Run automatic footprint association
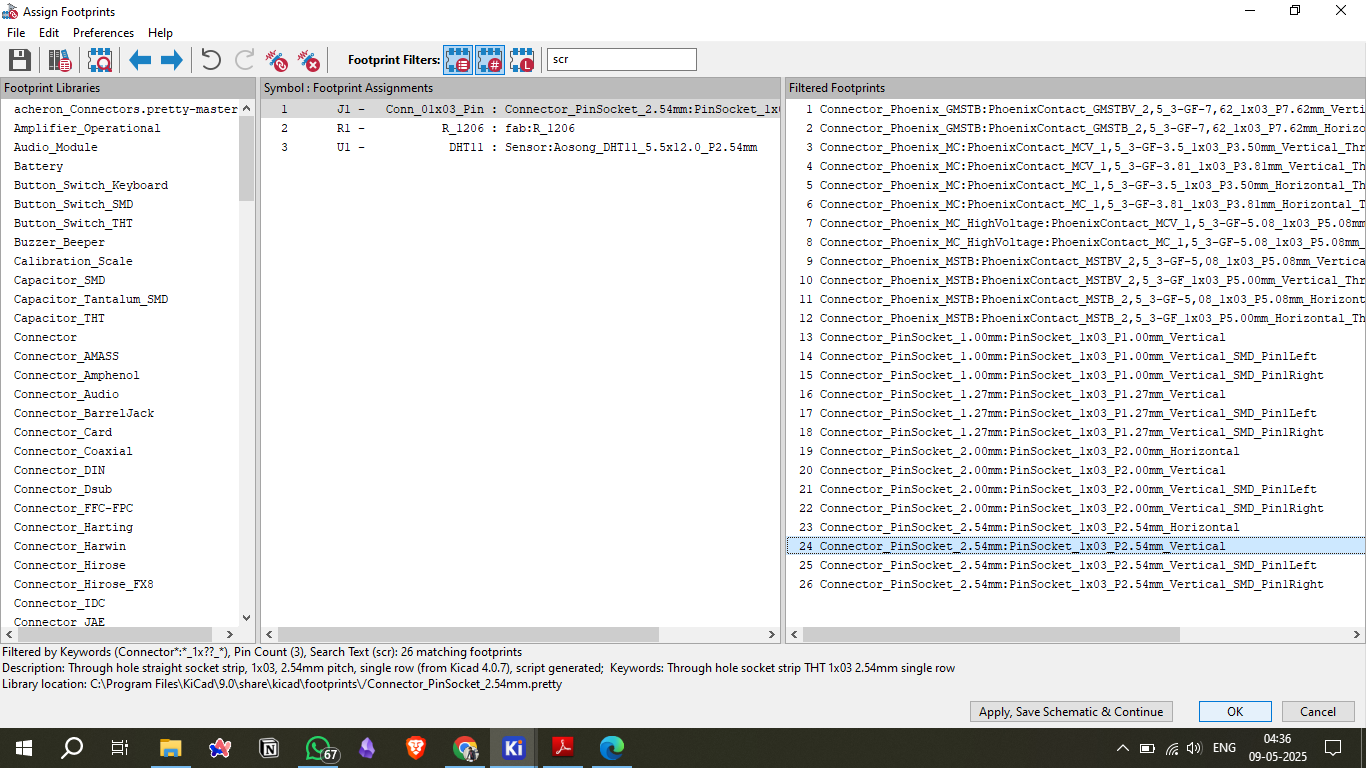The image size is (1366, 768). pos(277,60)
